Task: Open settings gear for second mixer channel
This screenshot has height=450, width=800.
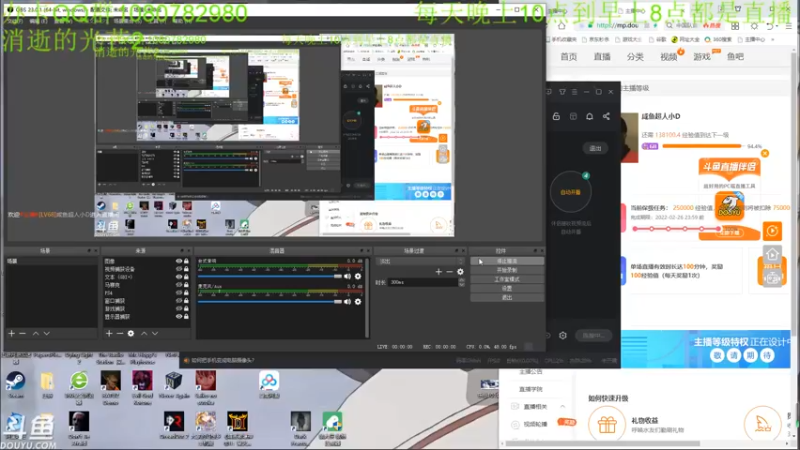Action: 358,302
